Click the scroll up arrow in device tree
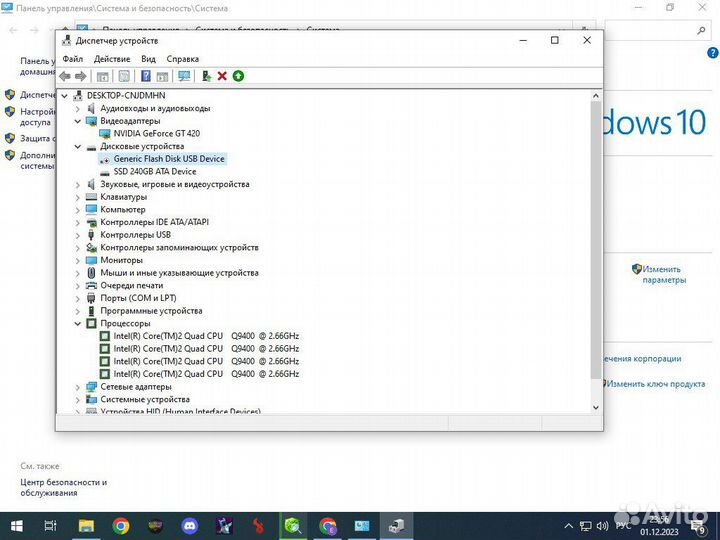Viewport: 720px width, 540px height. pos(596,96)
